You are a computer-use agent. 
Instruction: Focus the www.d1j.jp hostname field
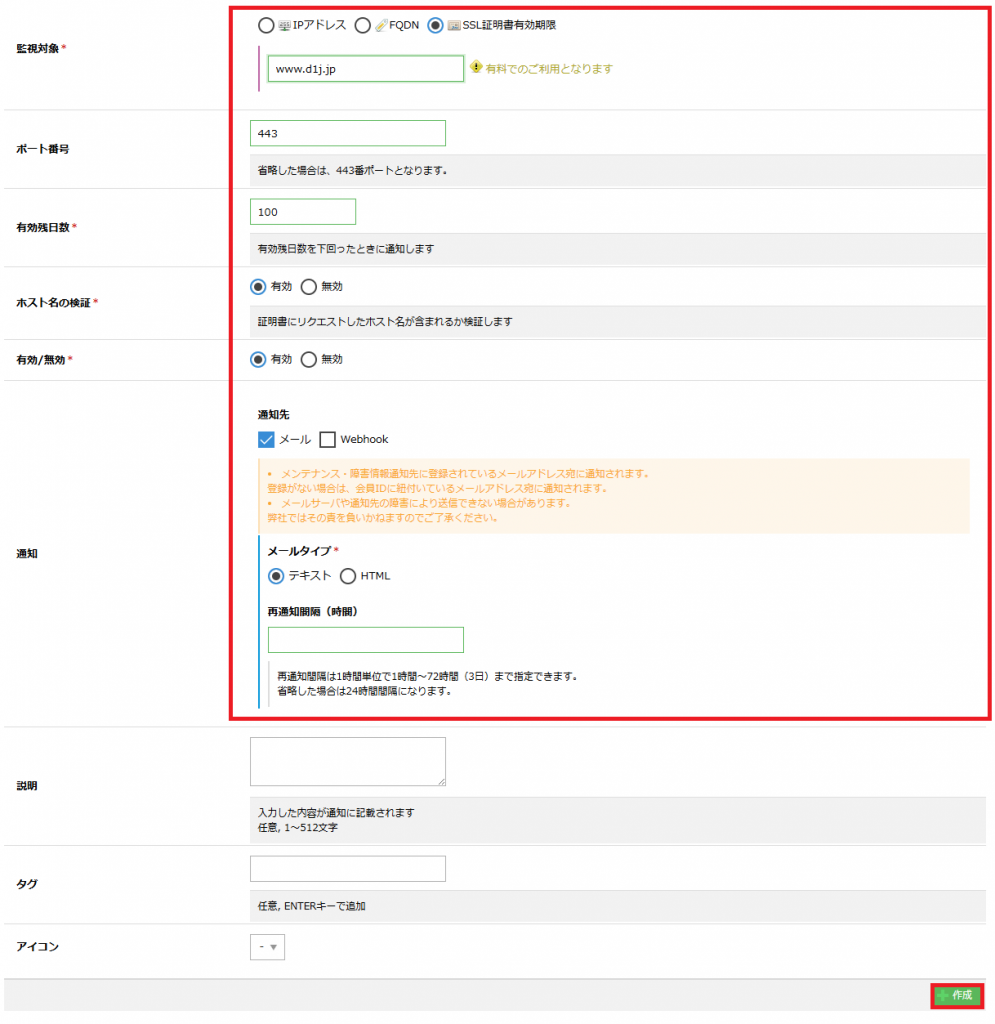[x=365, y=69]
